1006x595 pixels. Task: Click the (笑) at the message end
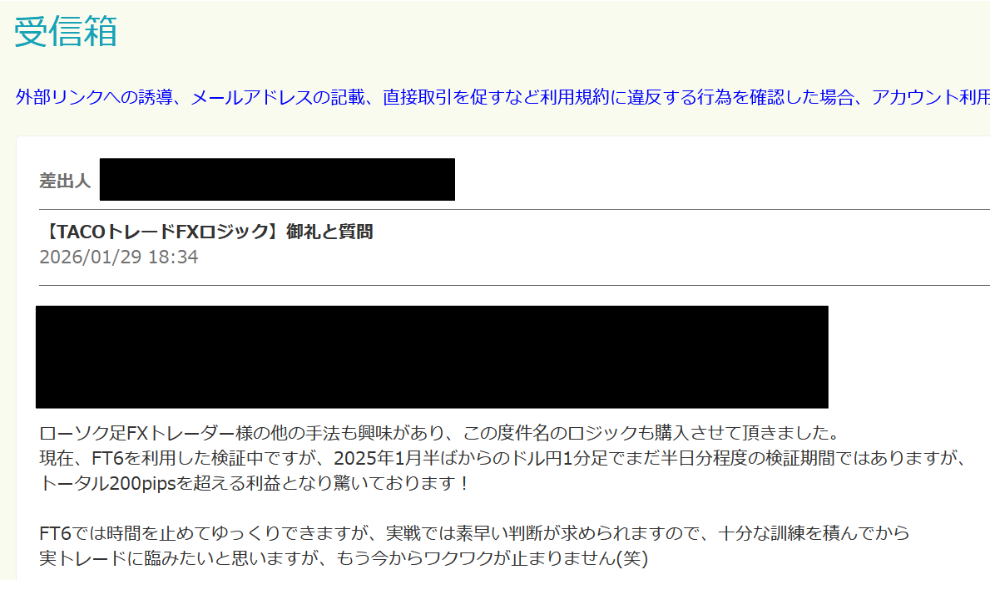point(632,558)
